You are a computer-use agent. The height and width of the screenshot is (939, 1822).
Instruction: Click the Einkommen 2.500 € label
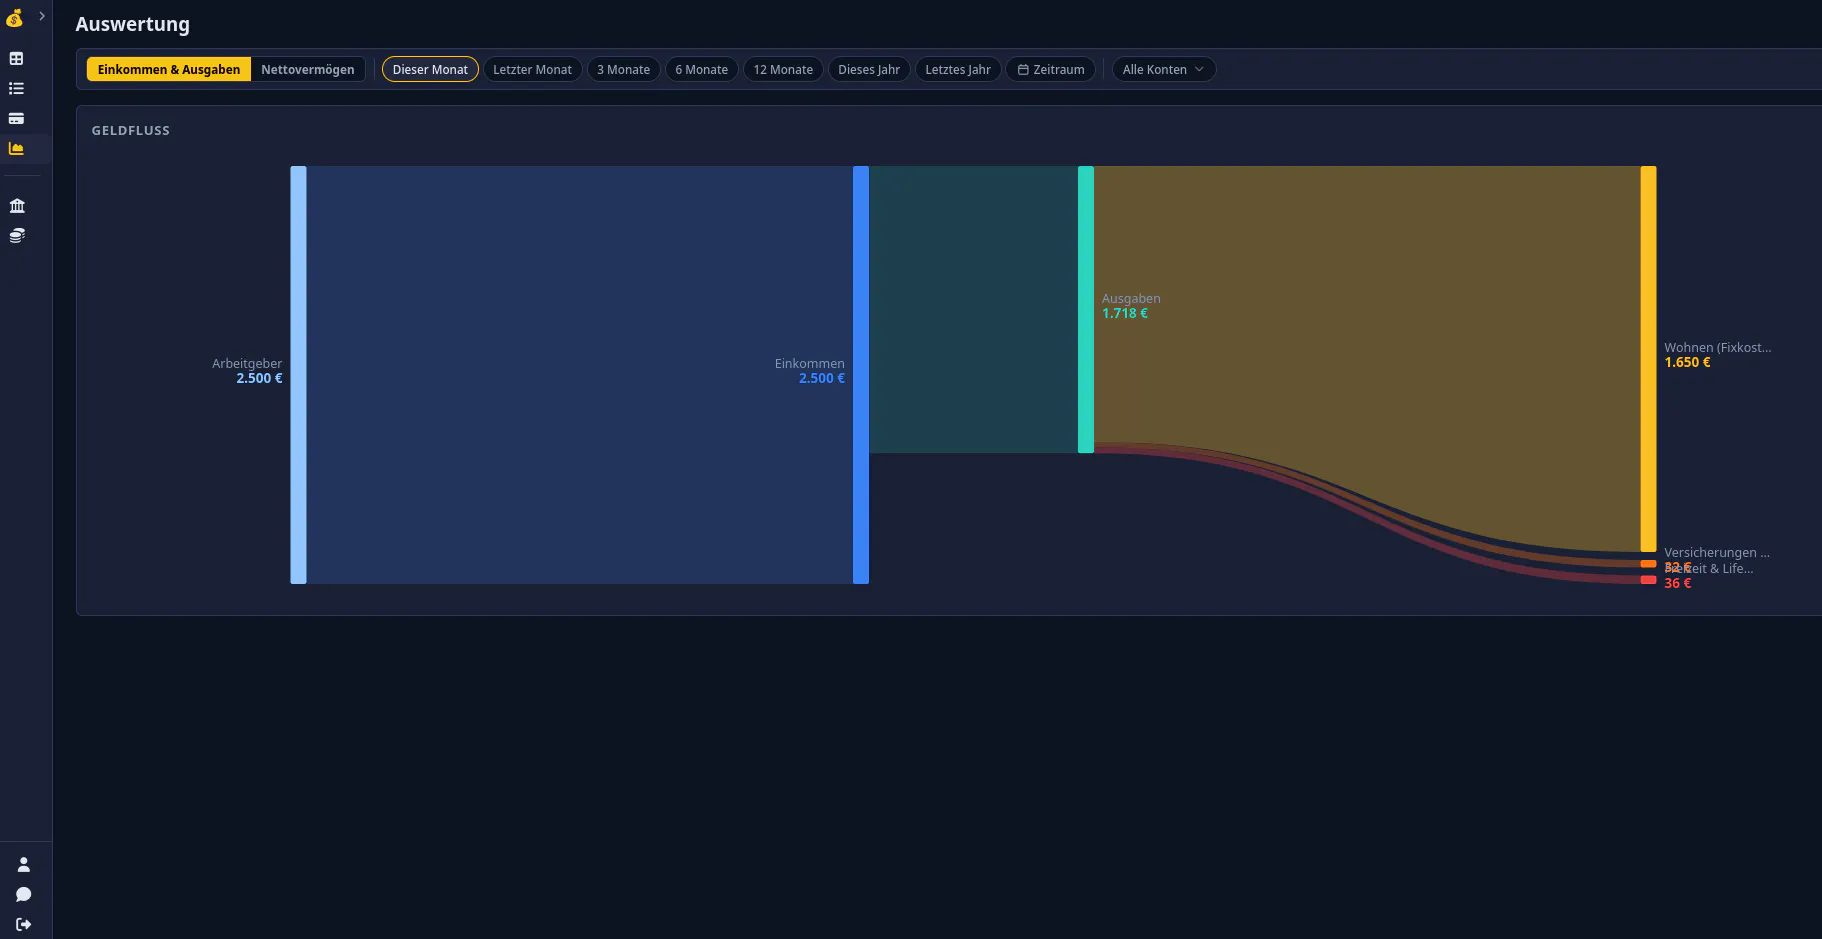pos(809,371)
